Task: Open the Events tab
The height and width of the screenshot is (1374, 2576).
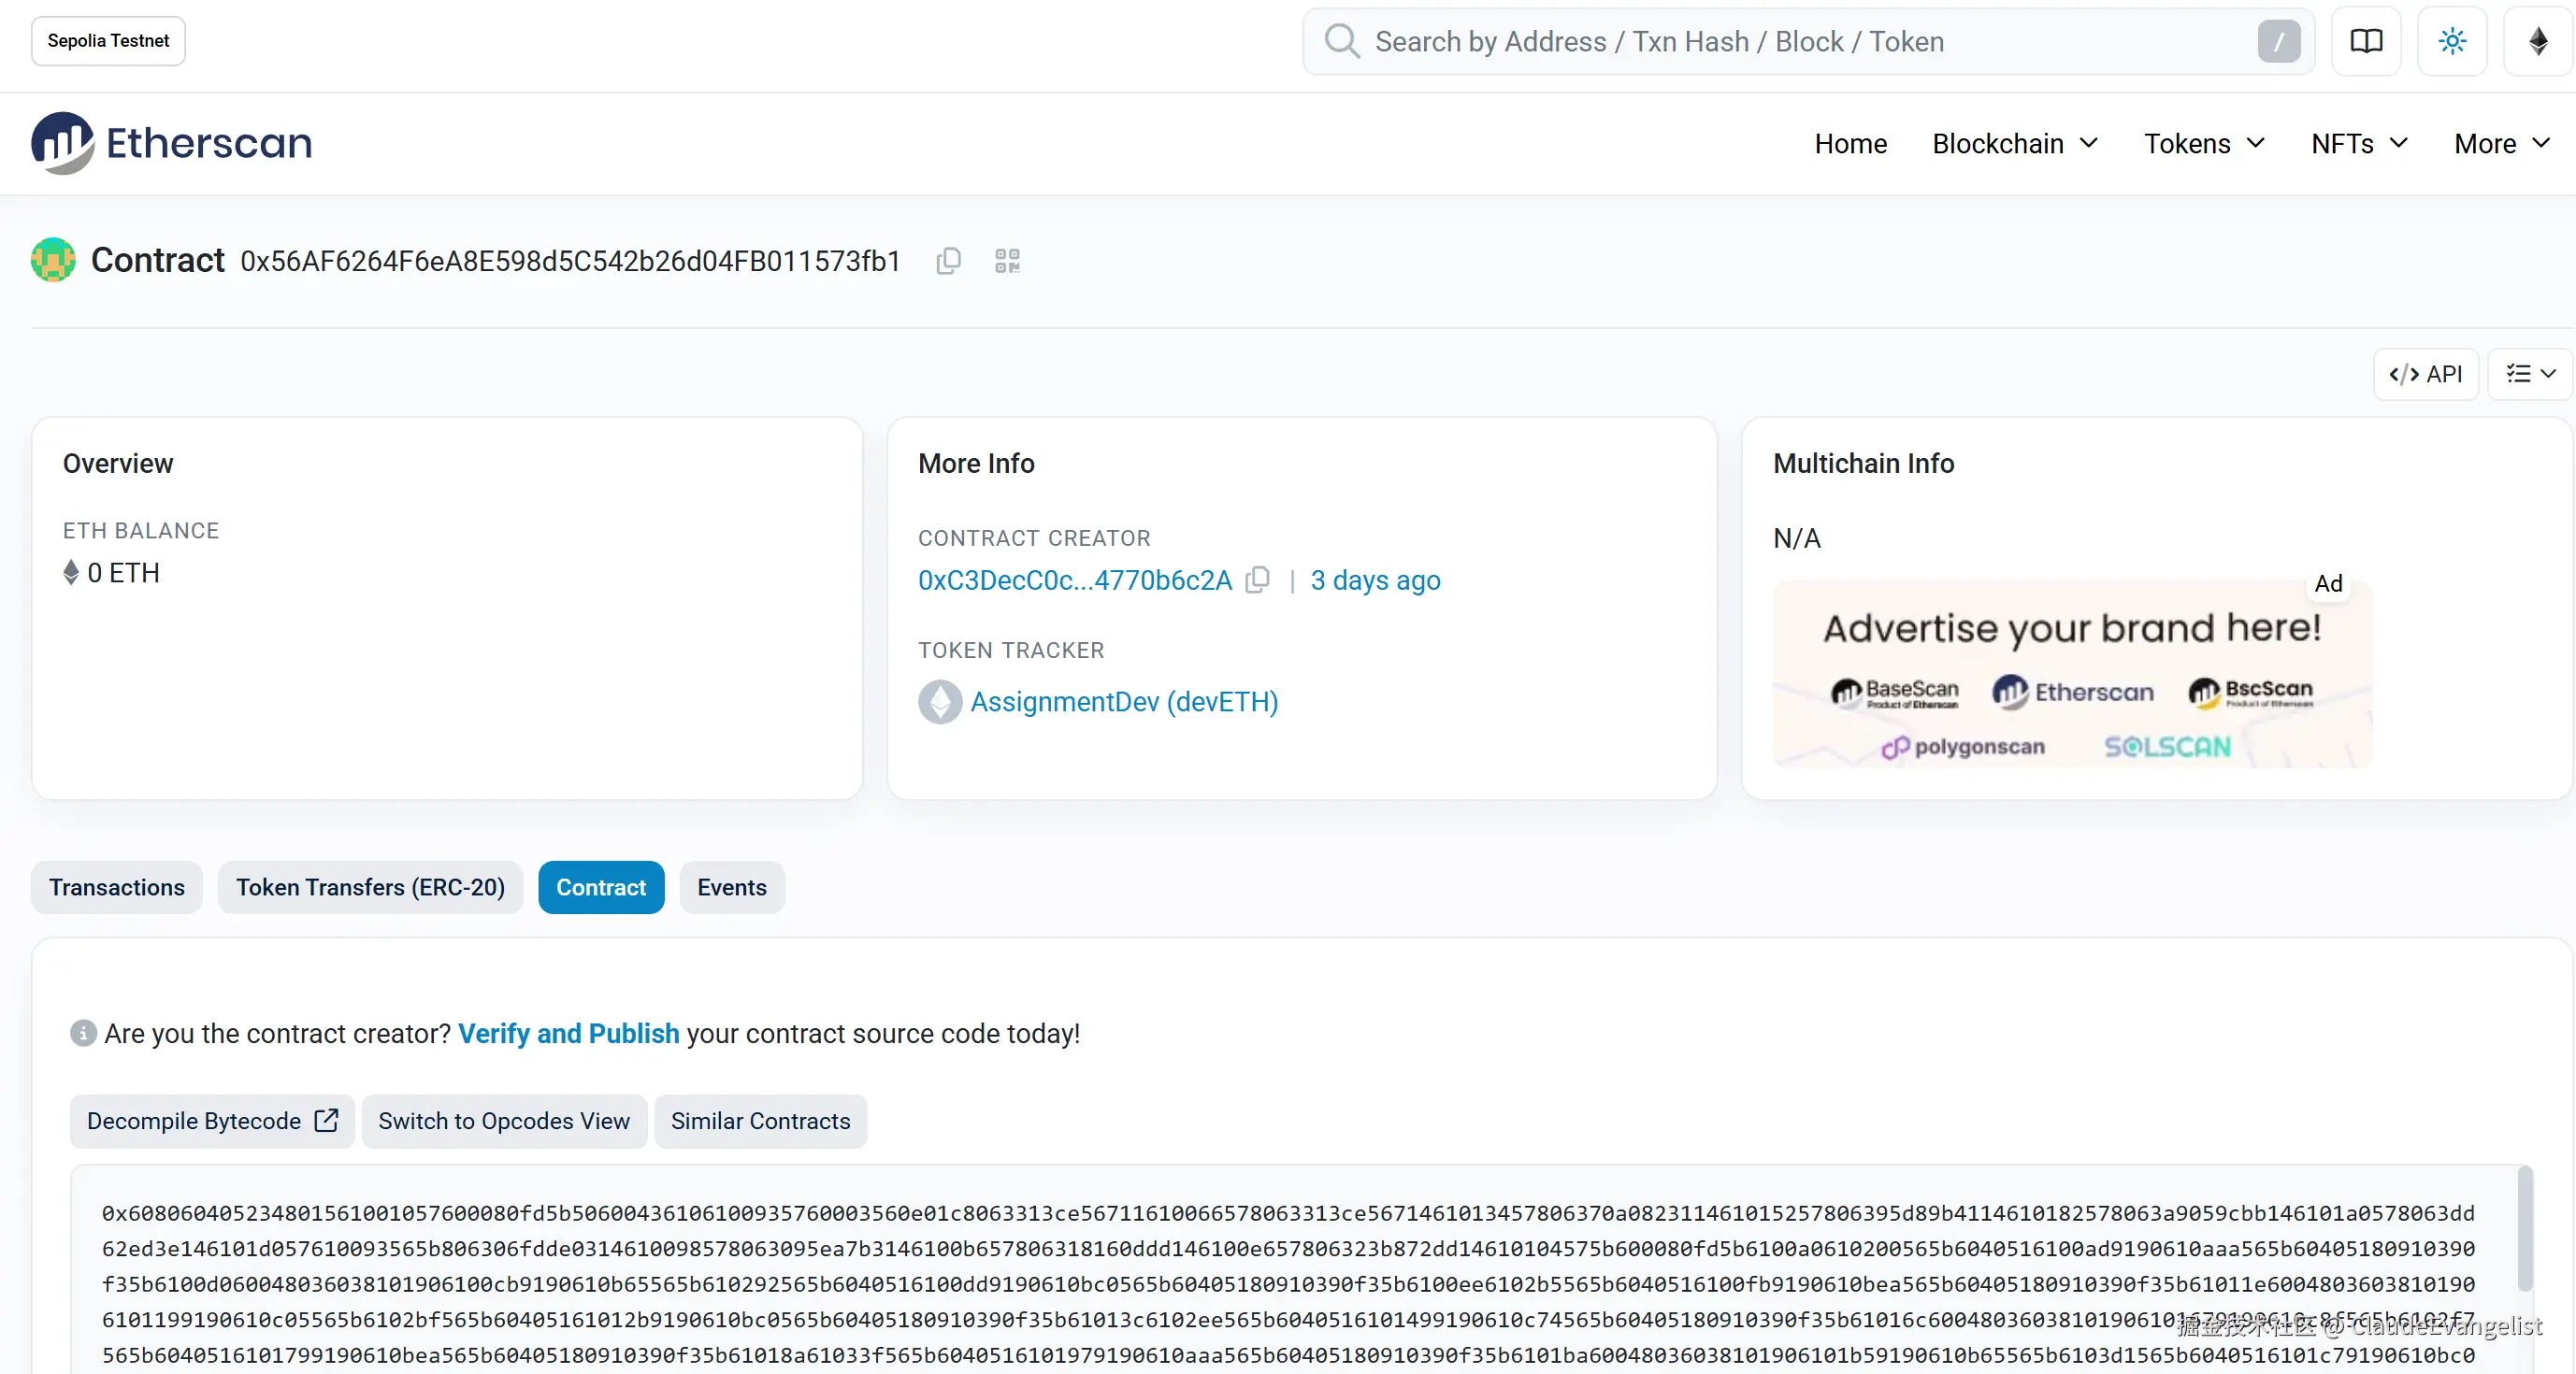Action: click(x=731, y=887)
